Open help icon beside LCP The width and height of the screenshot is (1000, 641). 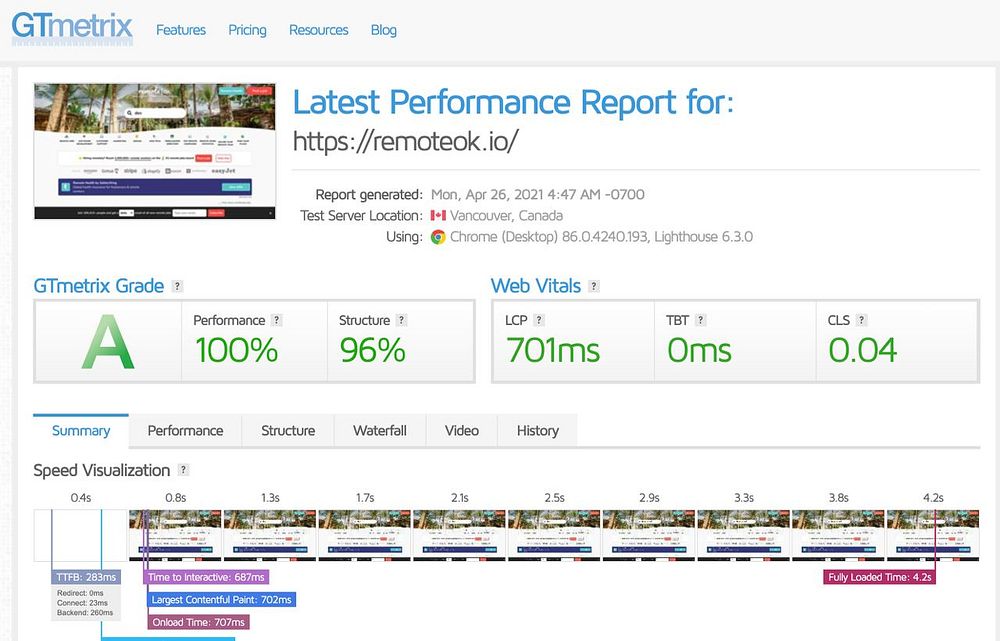coord(539,320)
